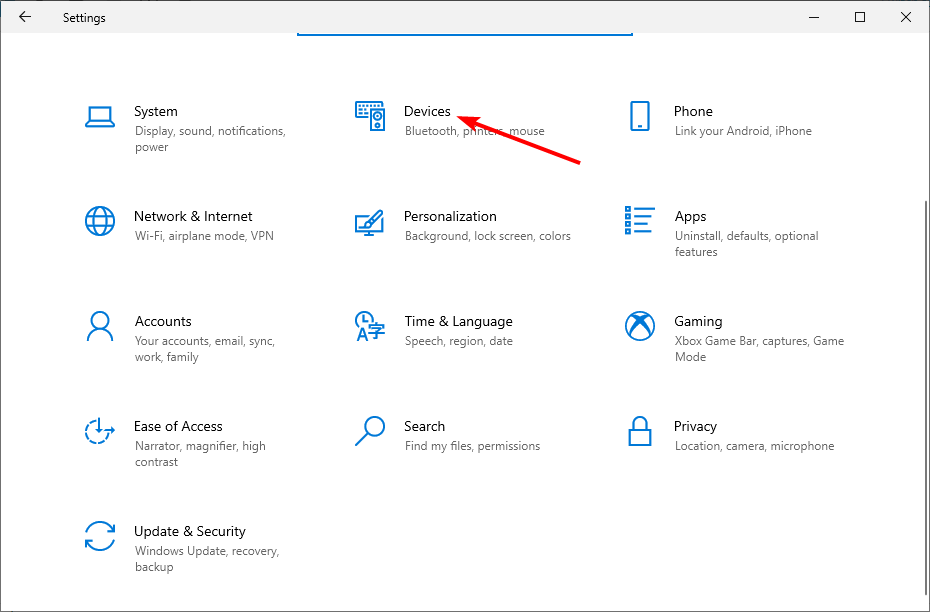
Task: Select the Accounts heading
Action: coord(163,321)
